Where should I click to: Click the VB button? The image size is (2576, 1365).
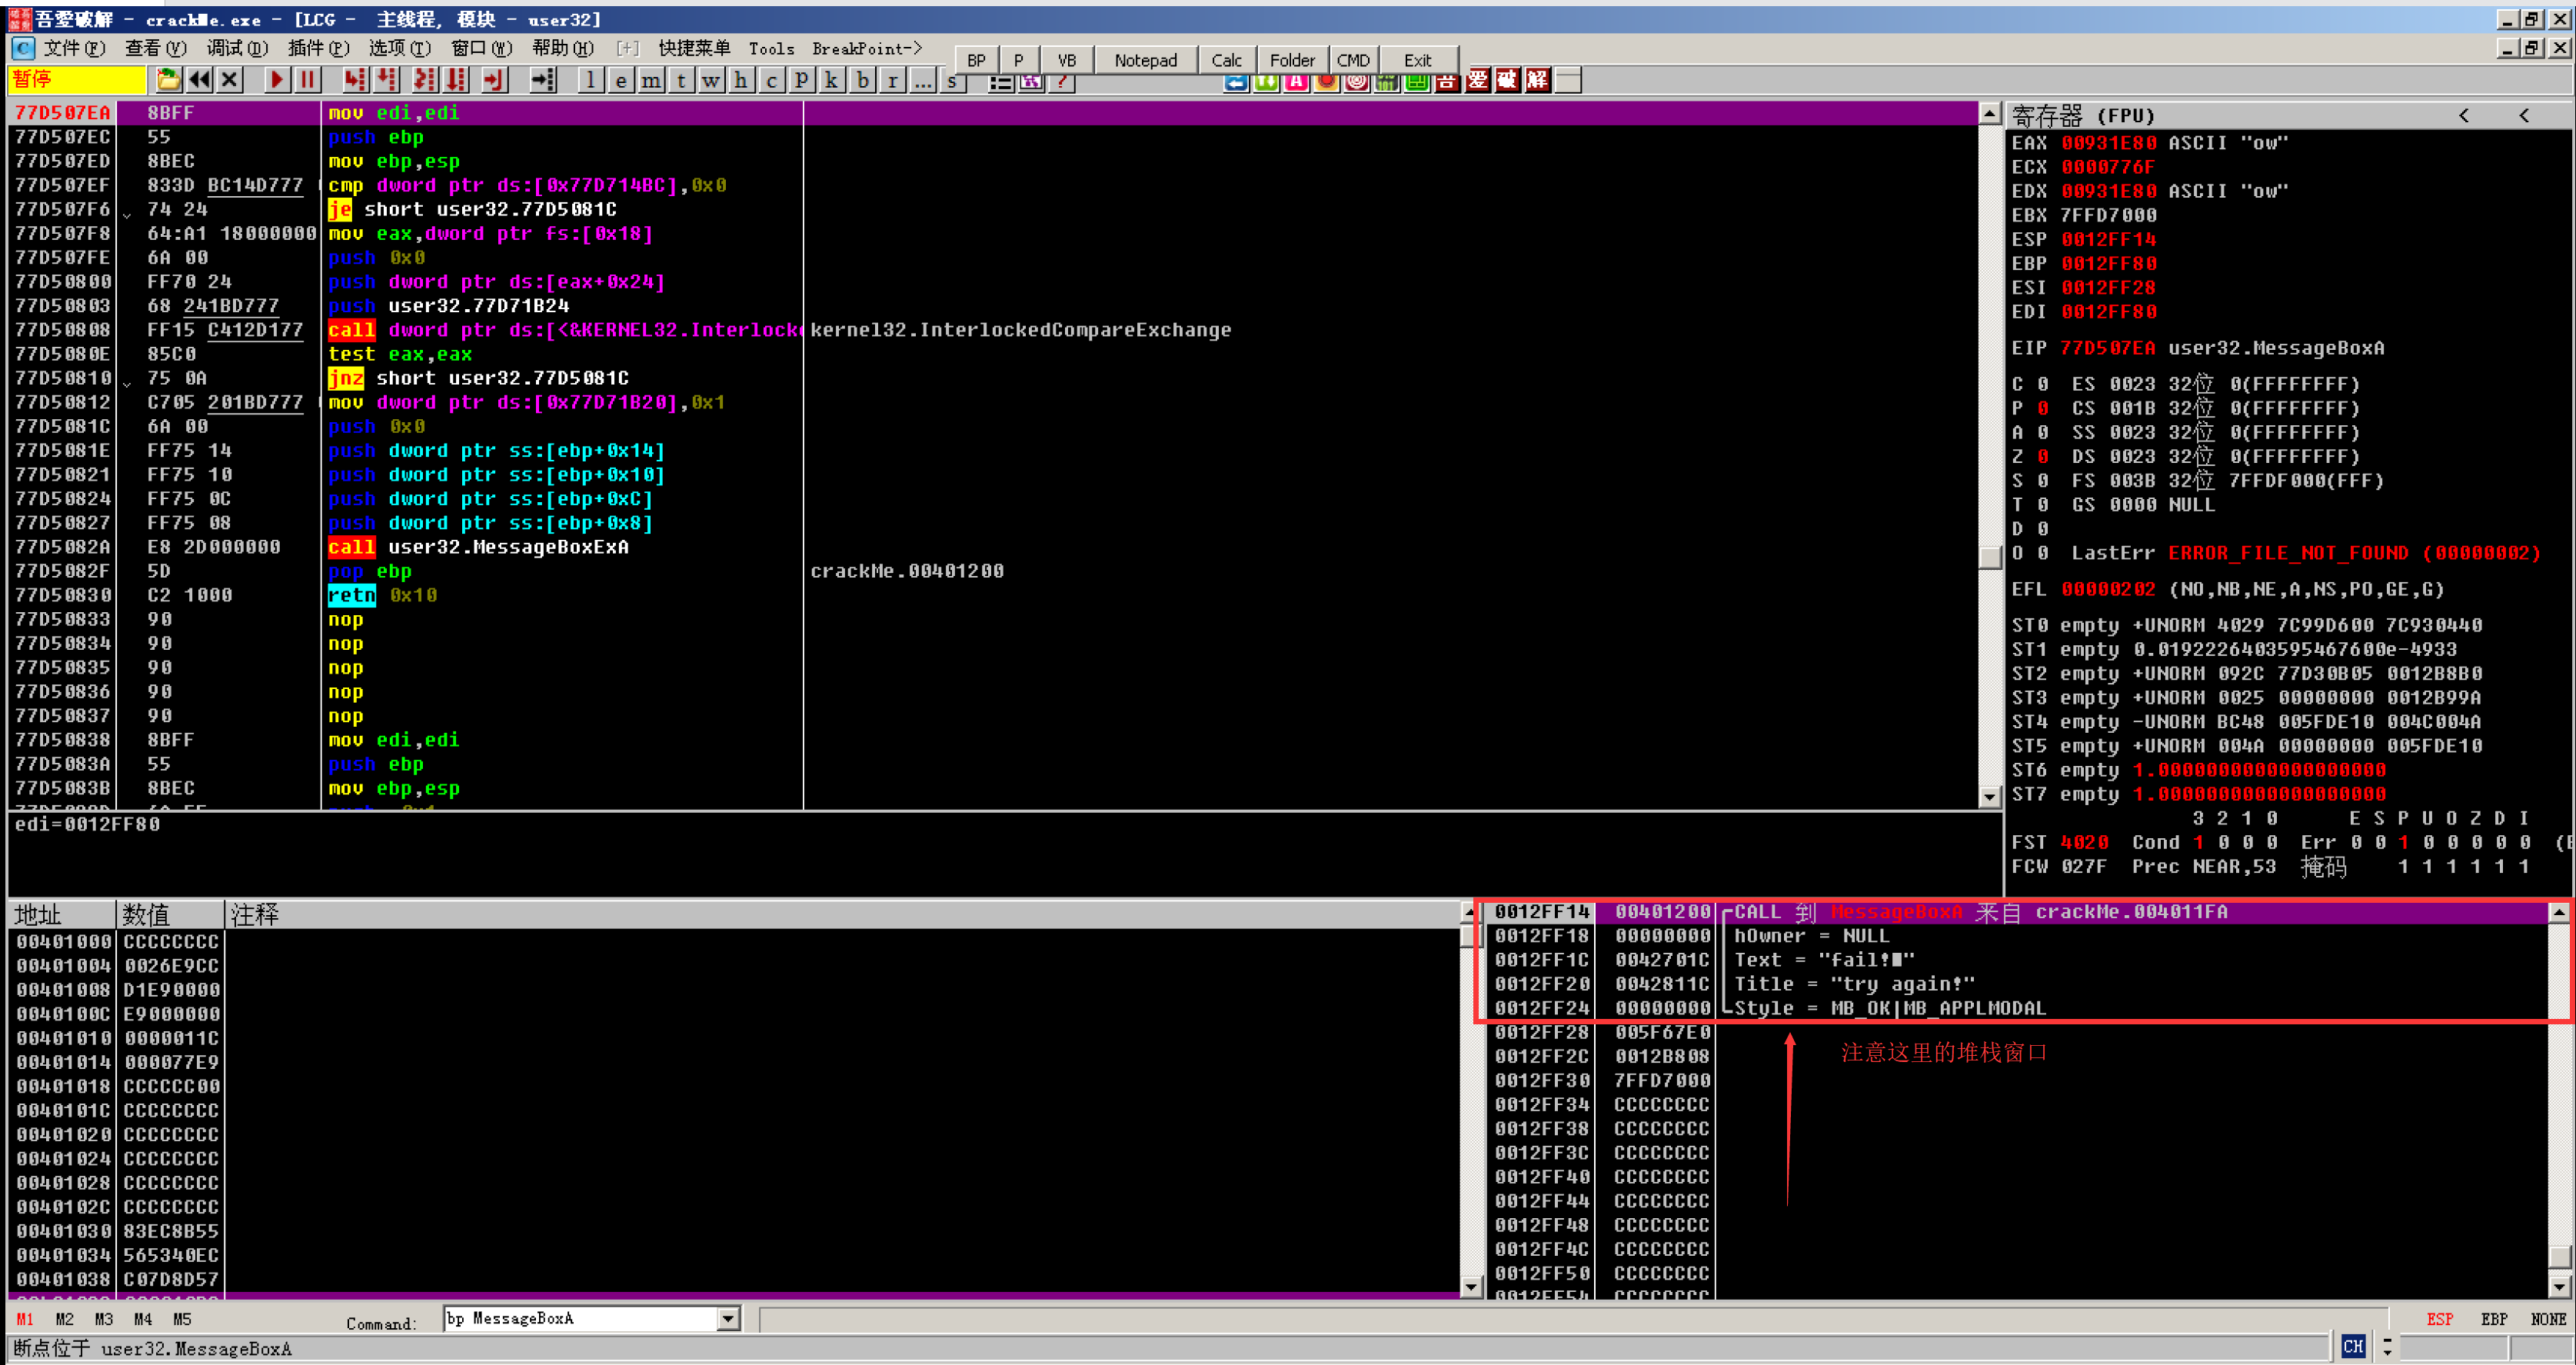(1067, 60)
